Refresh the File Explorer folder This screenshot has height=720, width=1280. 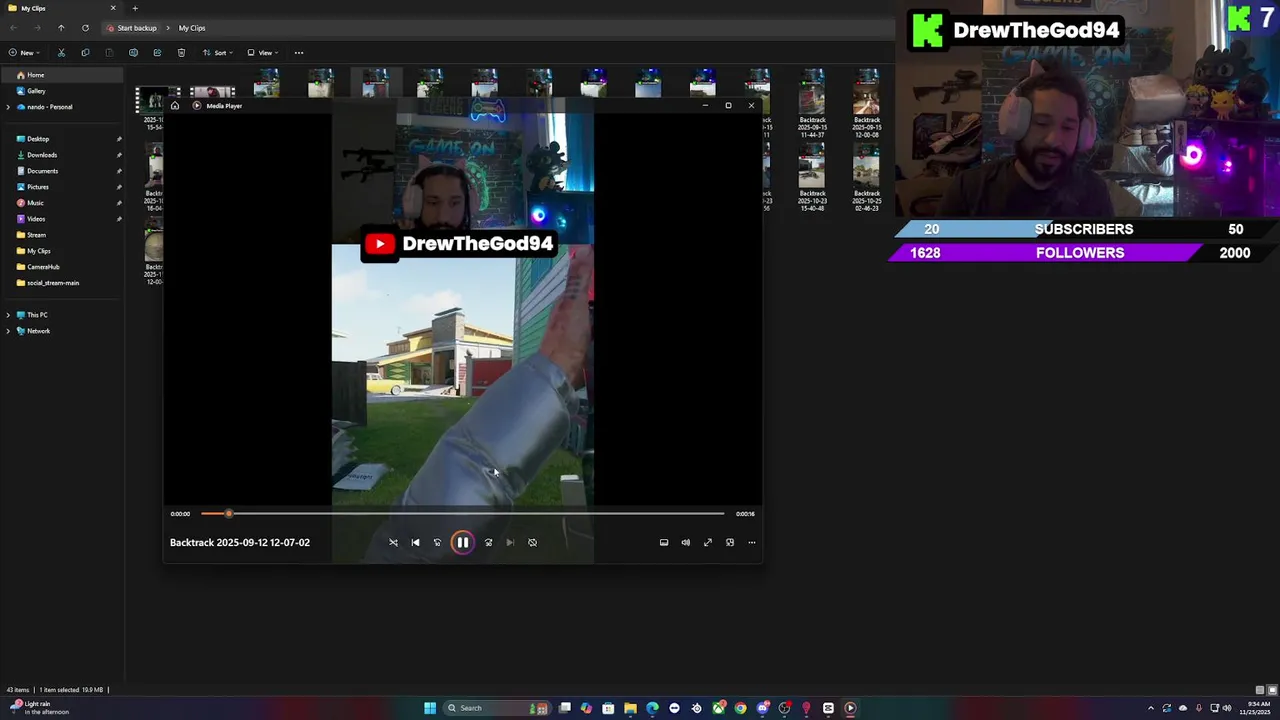[85, 28]
